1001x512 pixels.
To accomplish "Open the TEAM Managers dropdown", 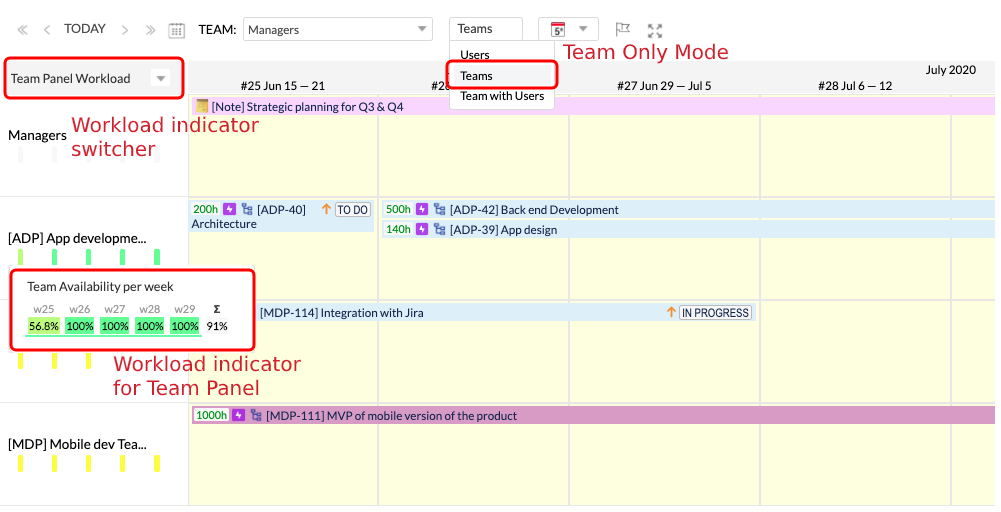I will (x=338, y=30).
